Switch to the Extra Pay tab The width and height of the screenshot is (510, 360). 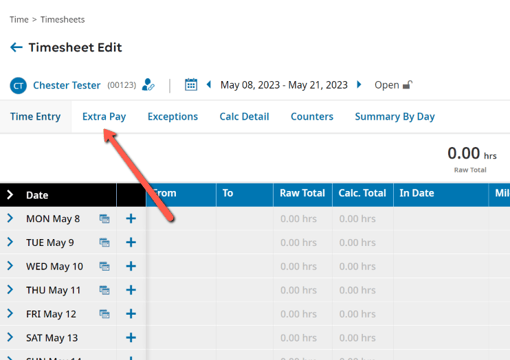pos(104,117)
